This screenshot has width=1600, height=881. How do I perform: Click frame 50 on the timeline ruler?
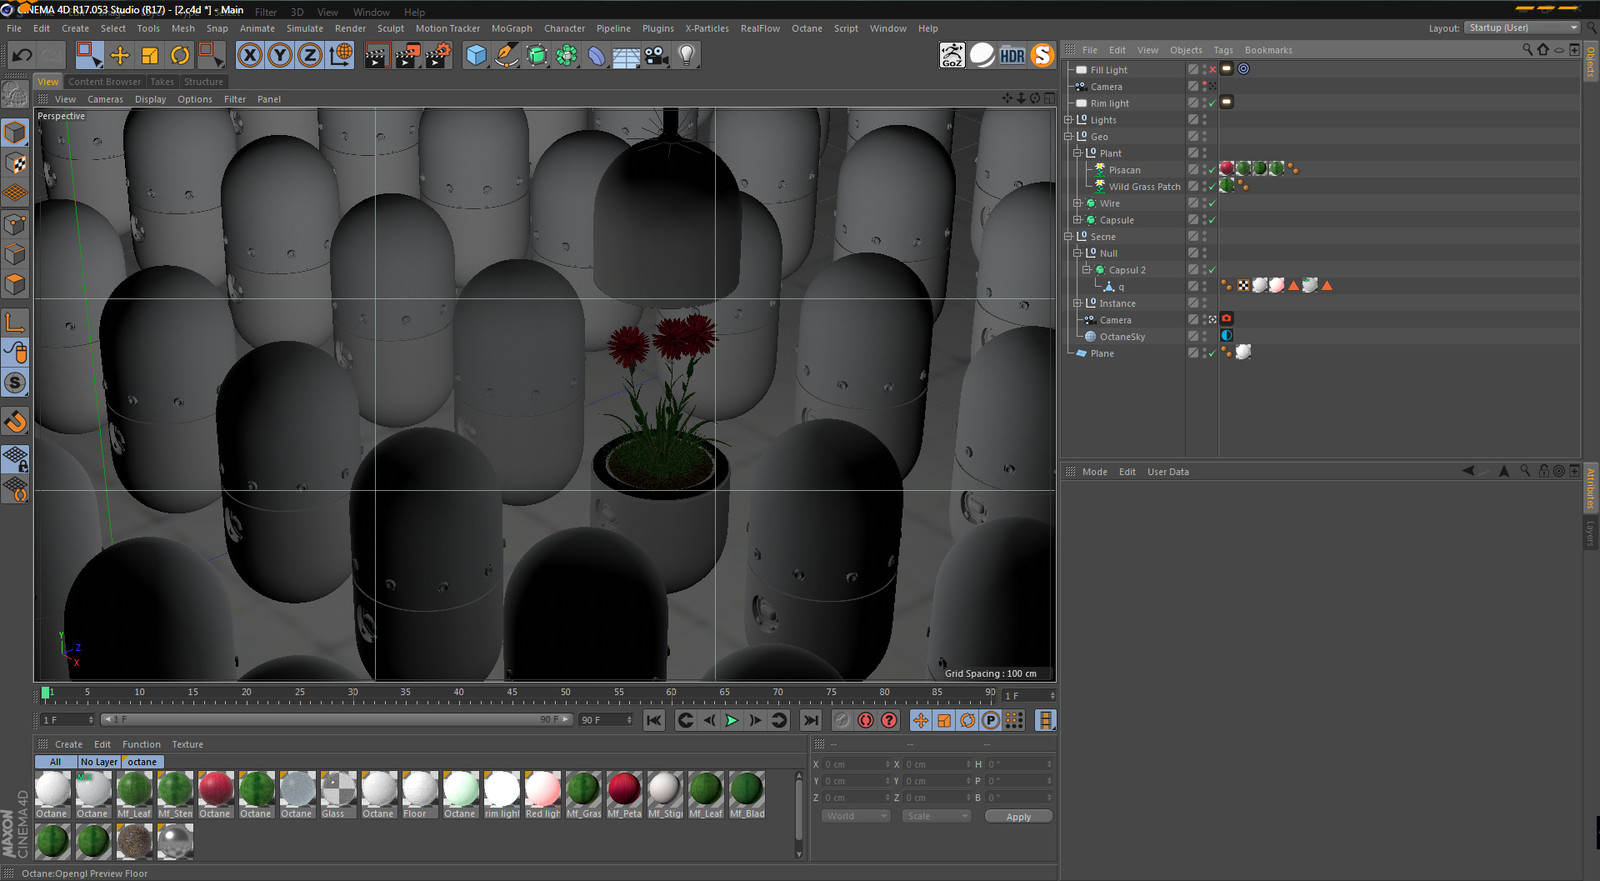point(565,693)
